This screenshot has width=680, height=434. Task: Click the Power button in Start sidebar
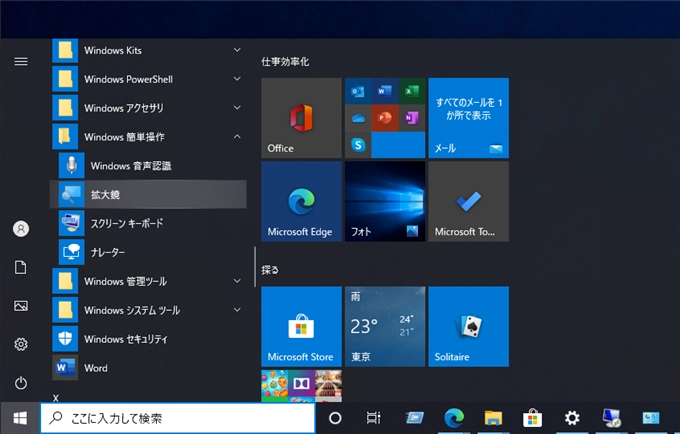click(x=21, y=383)
